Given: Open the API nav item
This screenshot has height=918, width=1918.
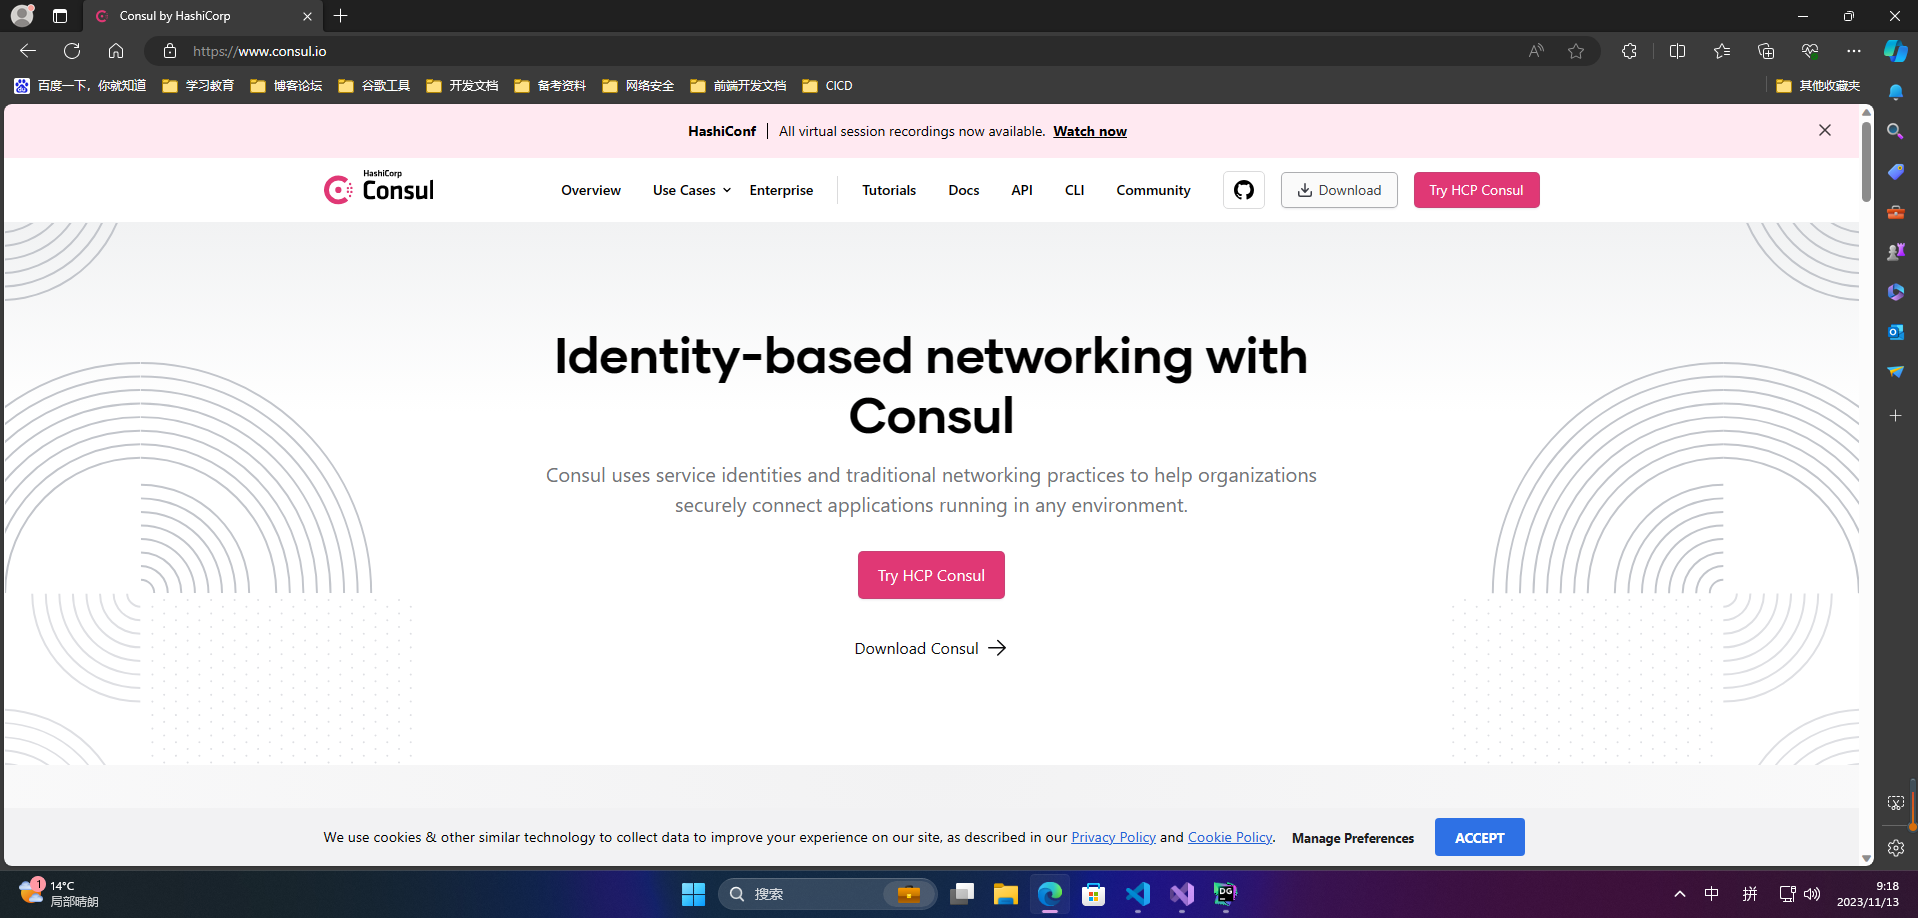Looking at the screenshot, I should (x=1022, y=190).
